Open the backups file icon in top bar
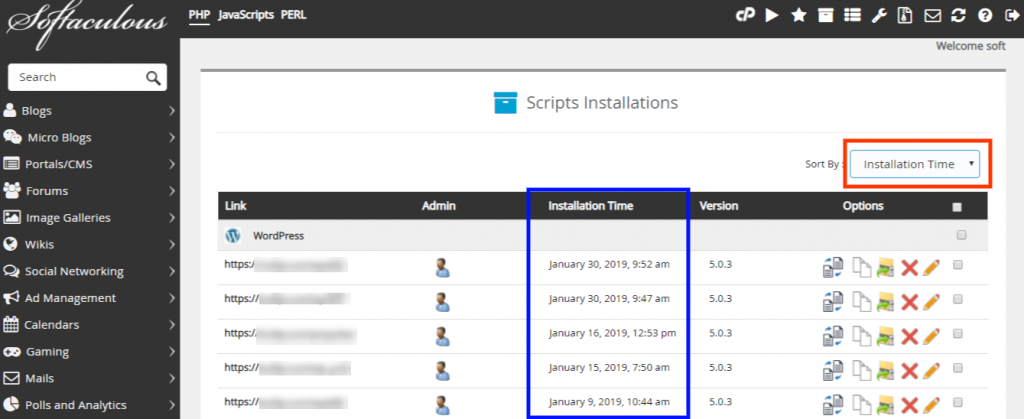This screenshot has width=1024, height=419. pyautogui.click(x=904, y=16)
